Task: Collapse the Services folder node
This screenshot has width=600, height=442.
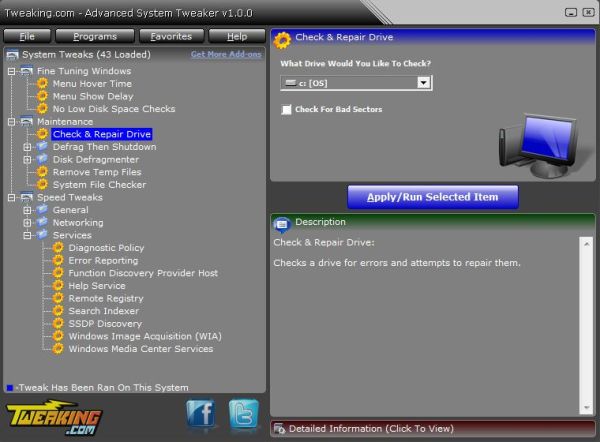Action: [27, 235]
